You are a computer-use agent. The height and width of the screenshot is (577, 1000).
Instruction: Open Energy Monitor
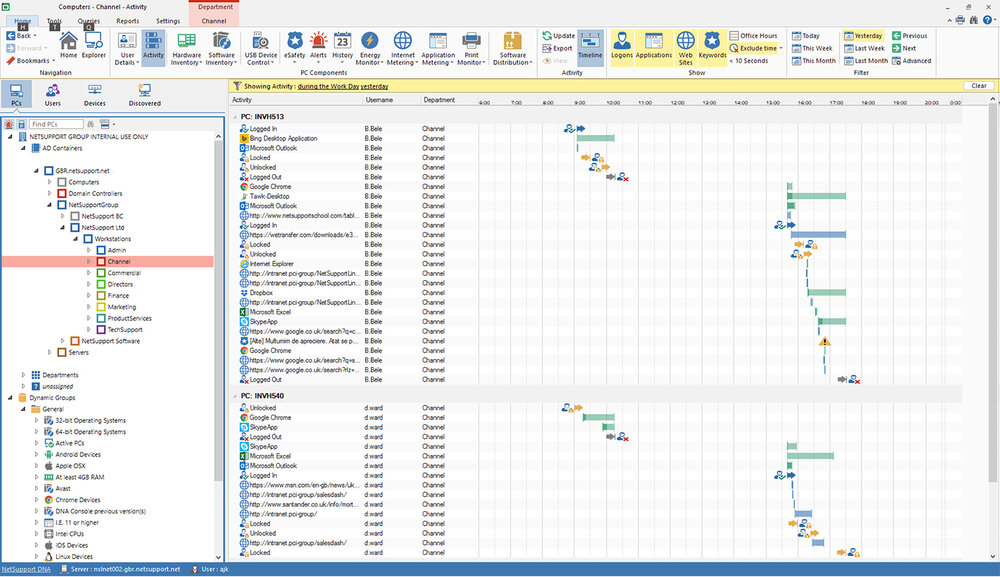[x=369, y=48]
